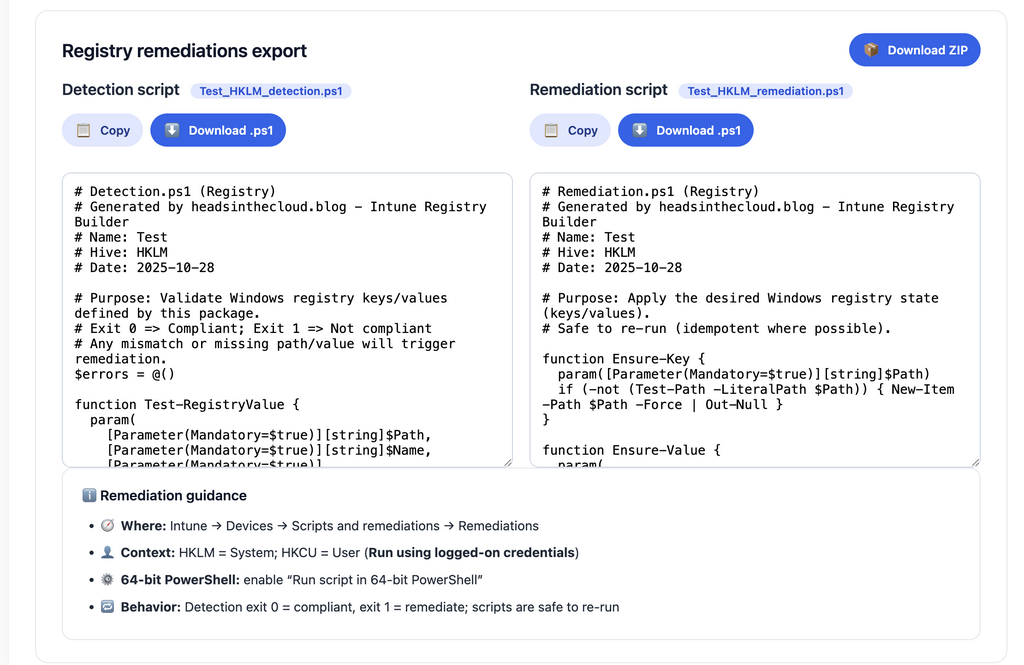Click inside the detection script text area
Image resolution: width=1024 pixels, height=665 pixels.
tap(287, 320)
